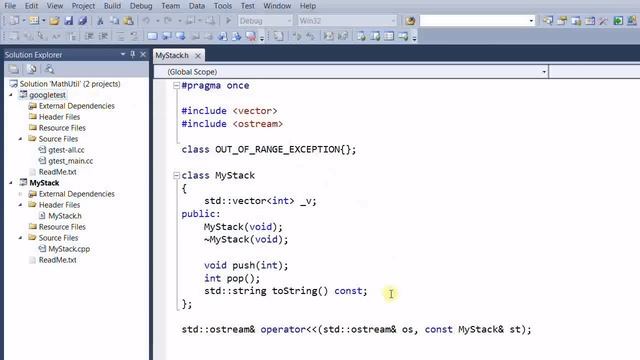Open the Window menu
The width and height of the screenshot is (640, 360).
[x=277, y=6]
